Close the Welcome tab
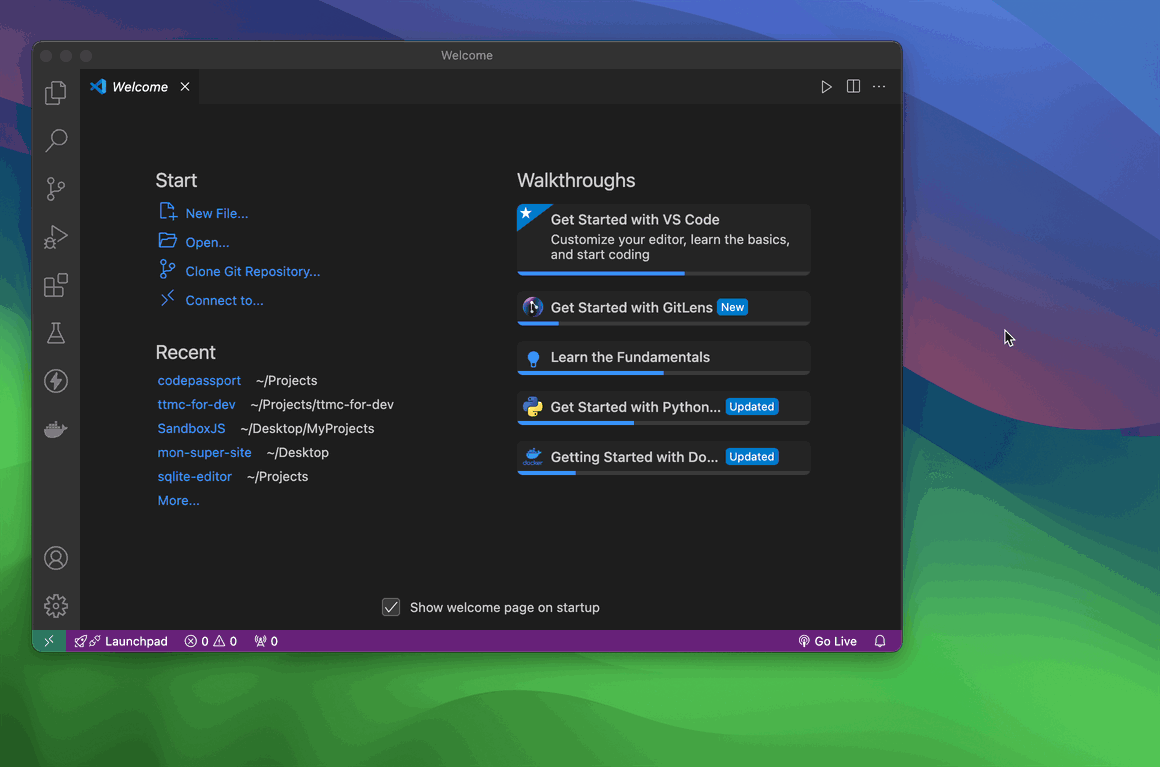 click(185, 87)
